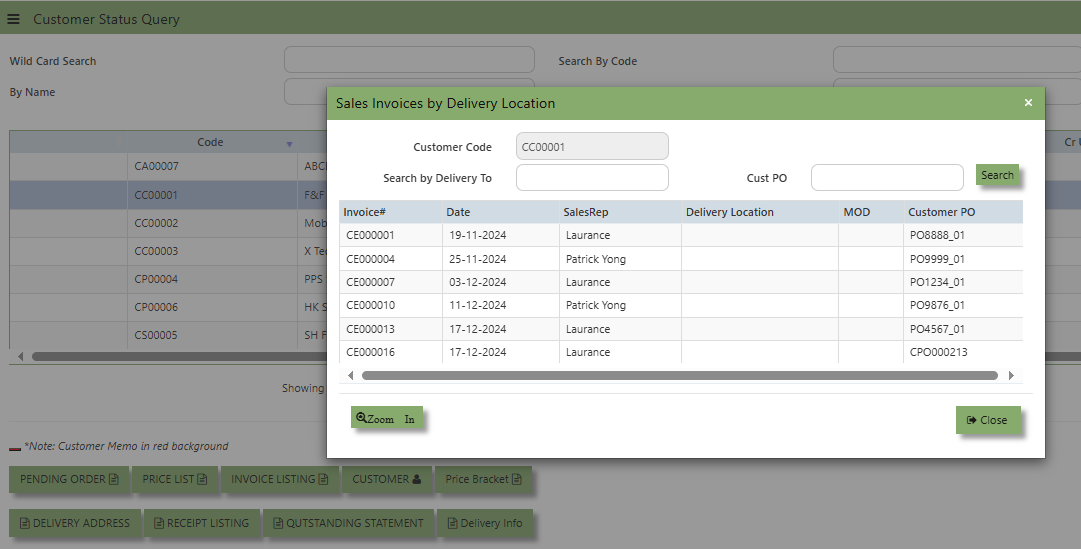Click the SalesRep column header
Screen dimensions: 1081x549
click(x=620, y=212)
